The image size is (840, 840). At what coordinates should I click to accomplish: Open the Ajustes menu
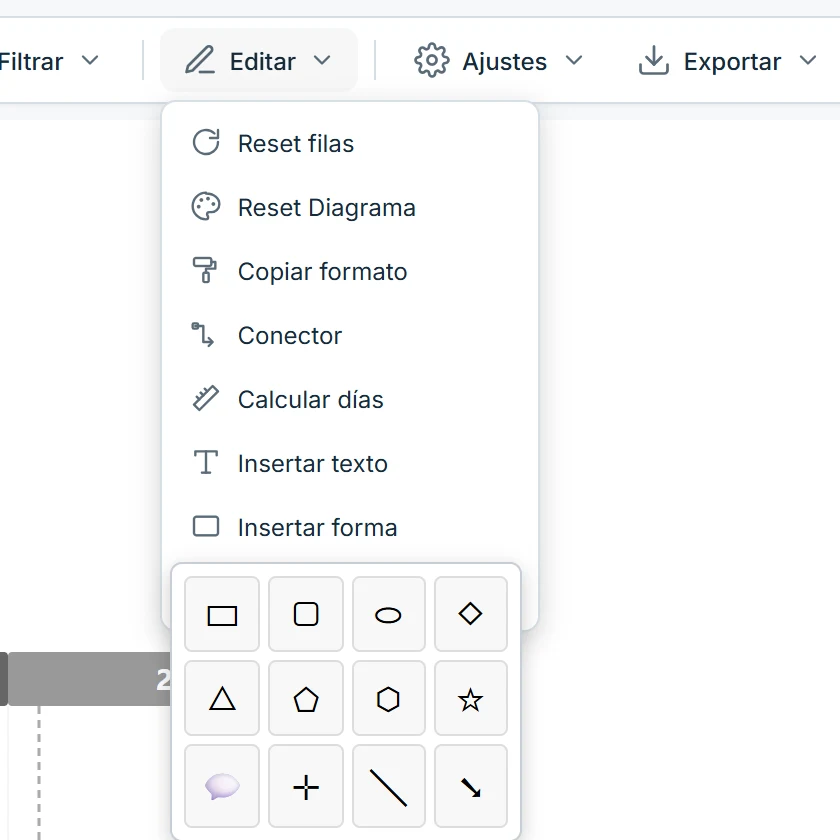point(498,61)
